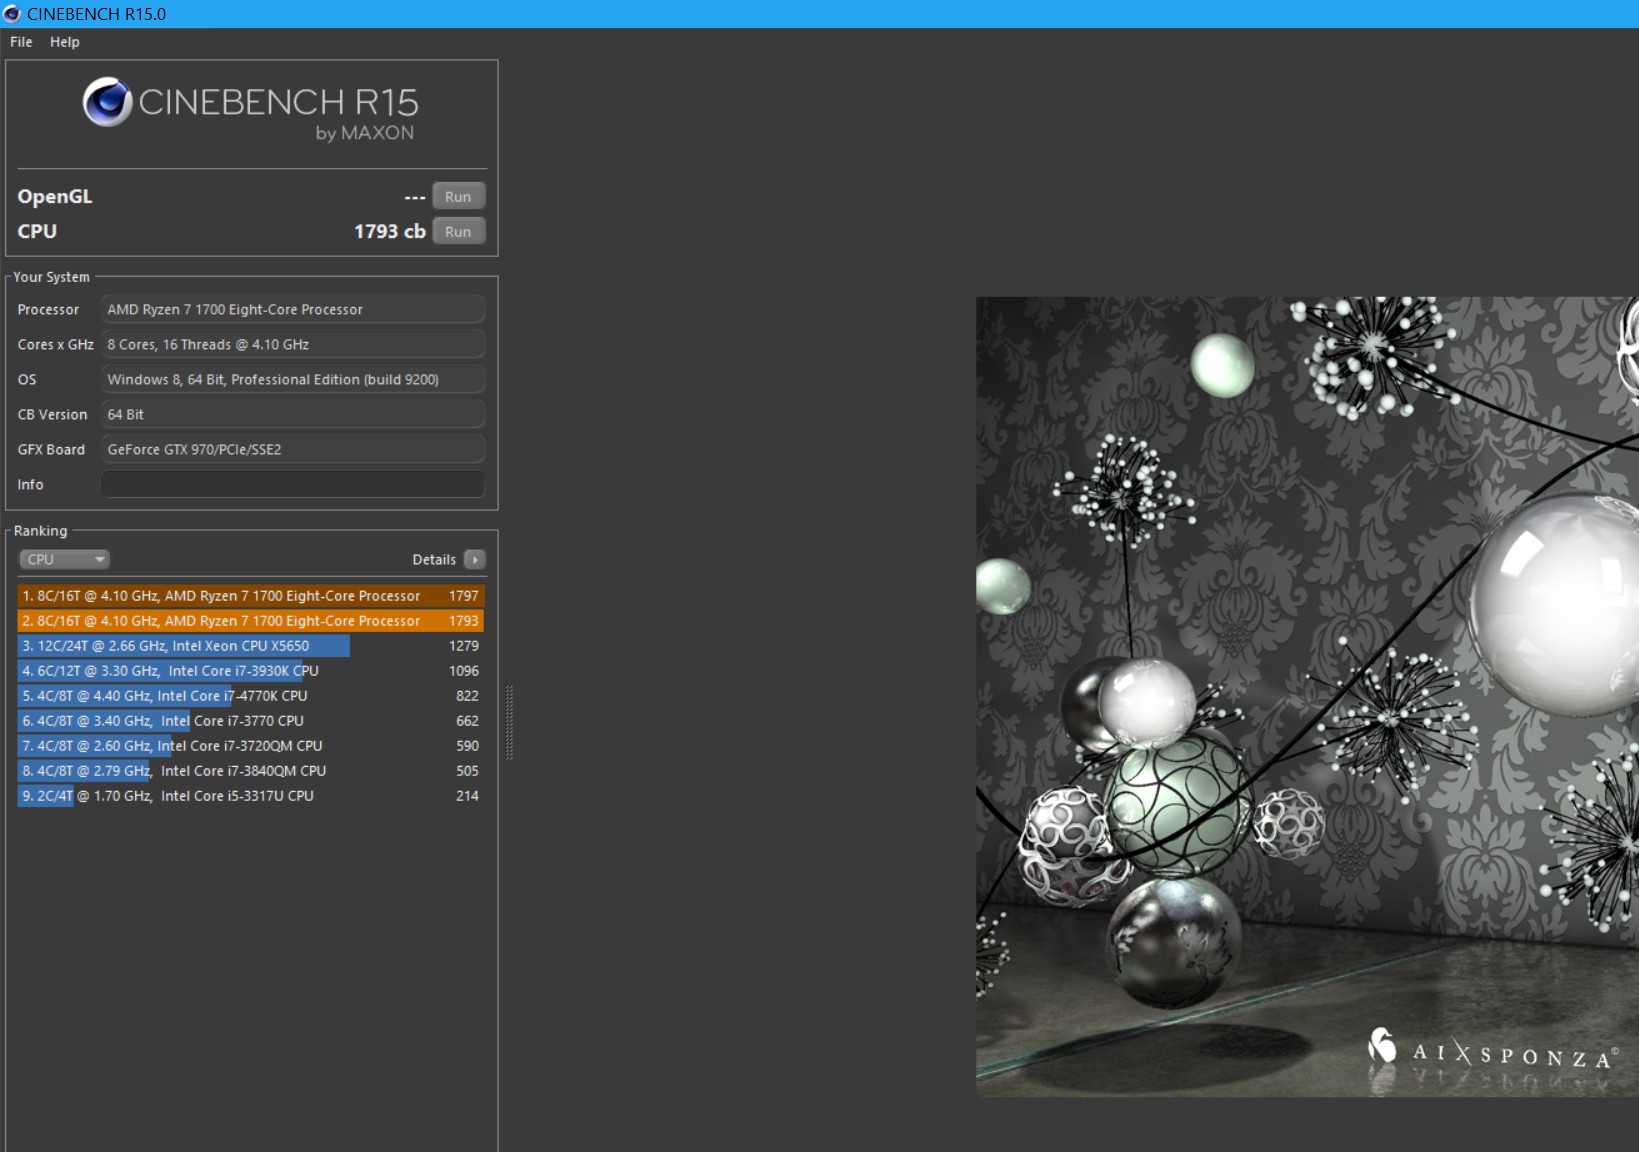Select ranking row Intel Xeon CPU X5650
Screen dimensions: 1639x1152
(x=251, y=646)
